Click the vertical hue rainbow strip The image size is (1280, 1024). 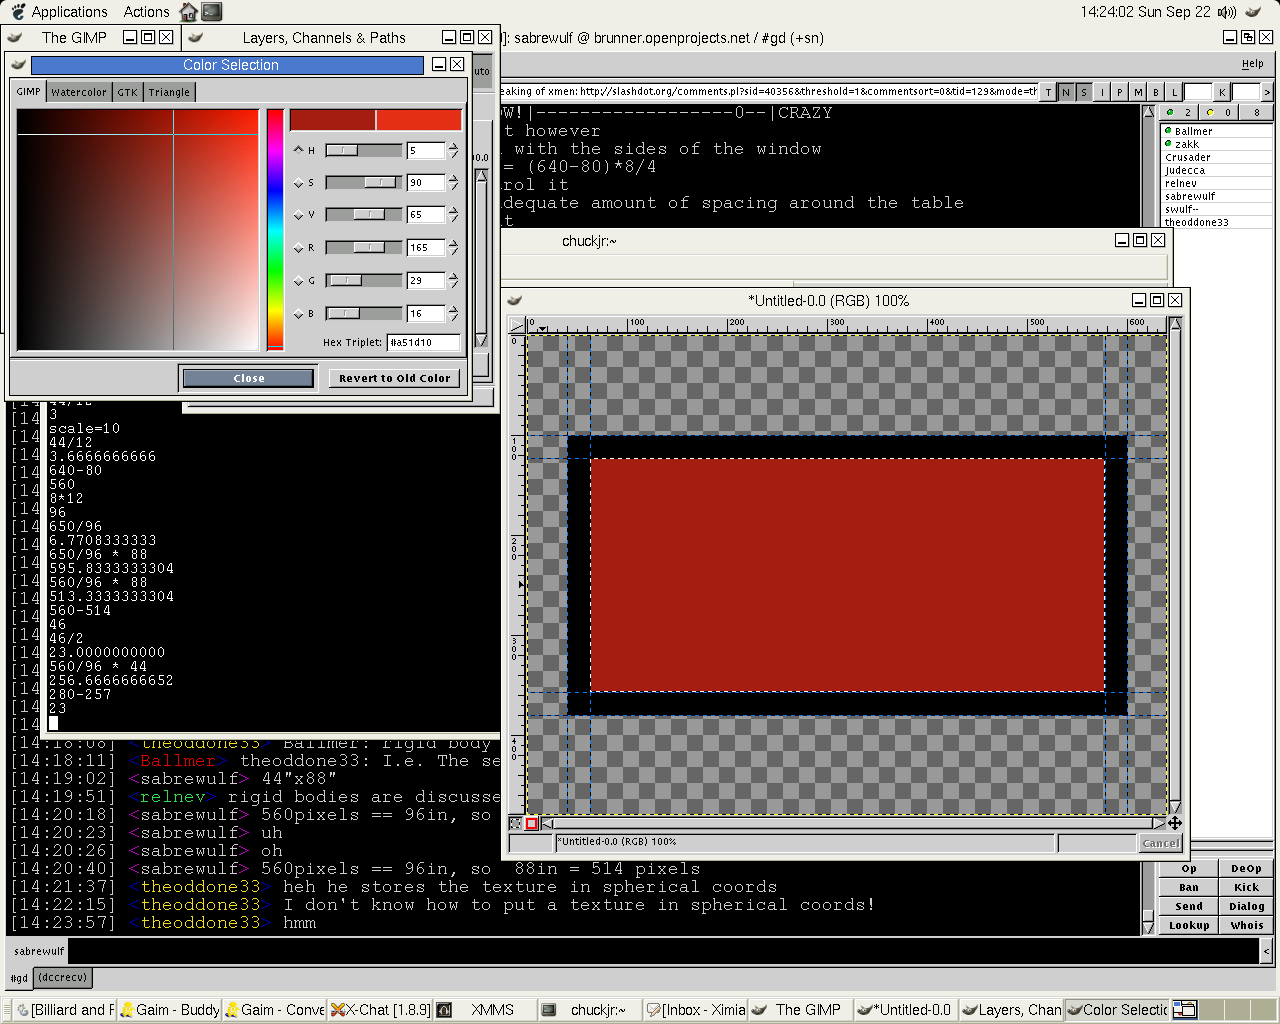coord(275,228)
